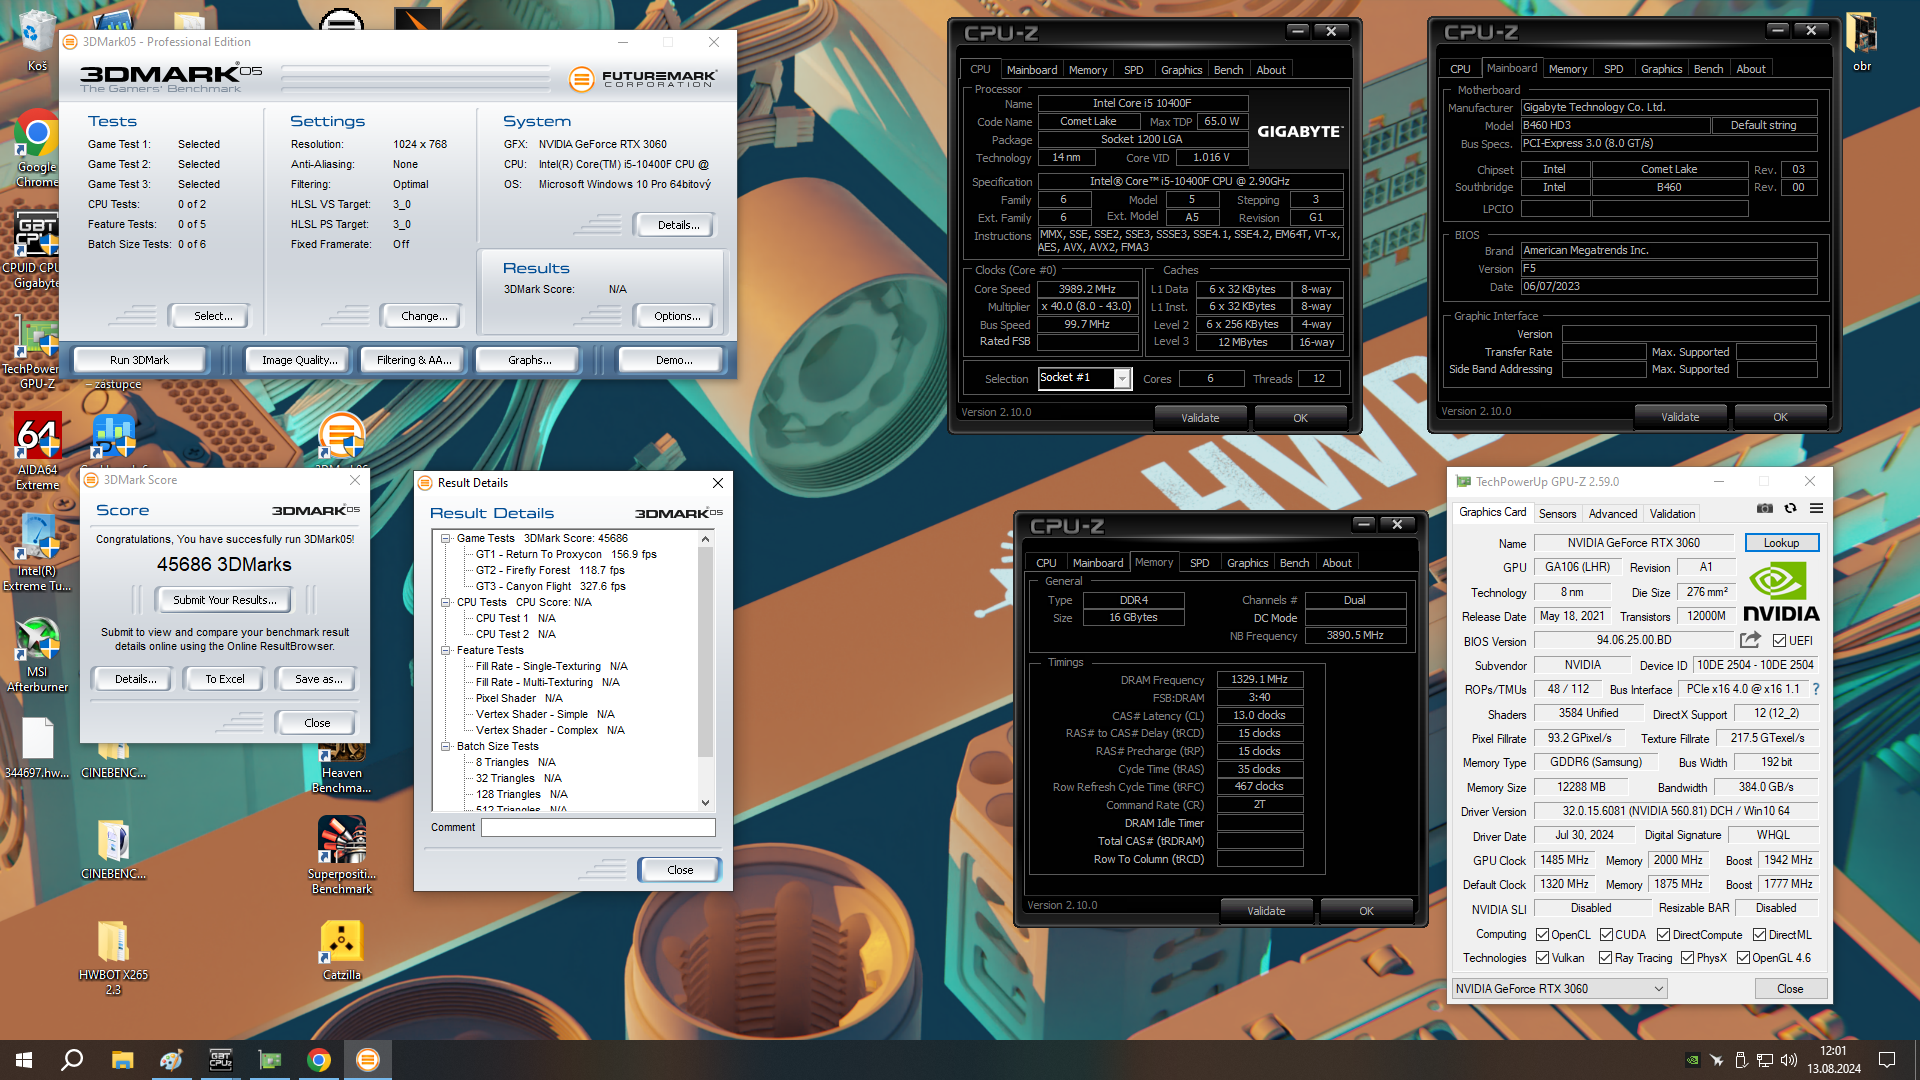Viewport: 1920px width, 1080px height.
Task: Click the Lookup button in GPU-Z
Action: pos(1781,543)
